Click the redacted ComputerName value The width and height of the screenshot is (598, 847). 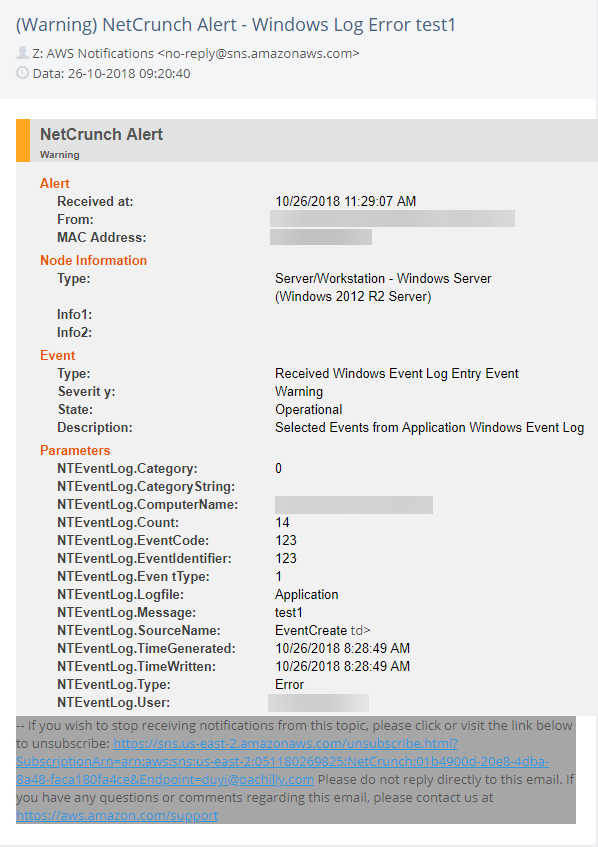coord(354,505)
